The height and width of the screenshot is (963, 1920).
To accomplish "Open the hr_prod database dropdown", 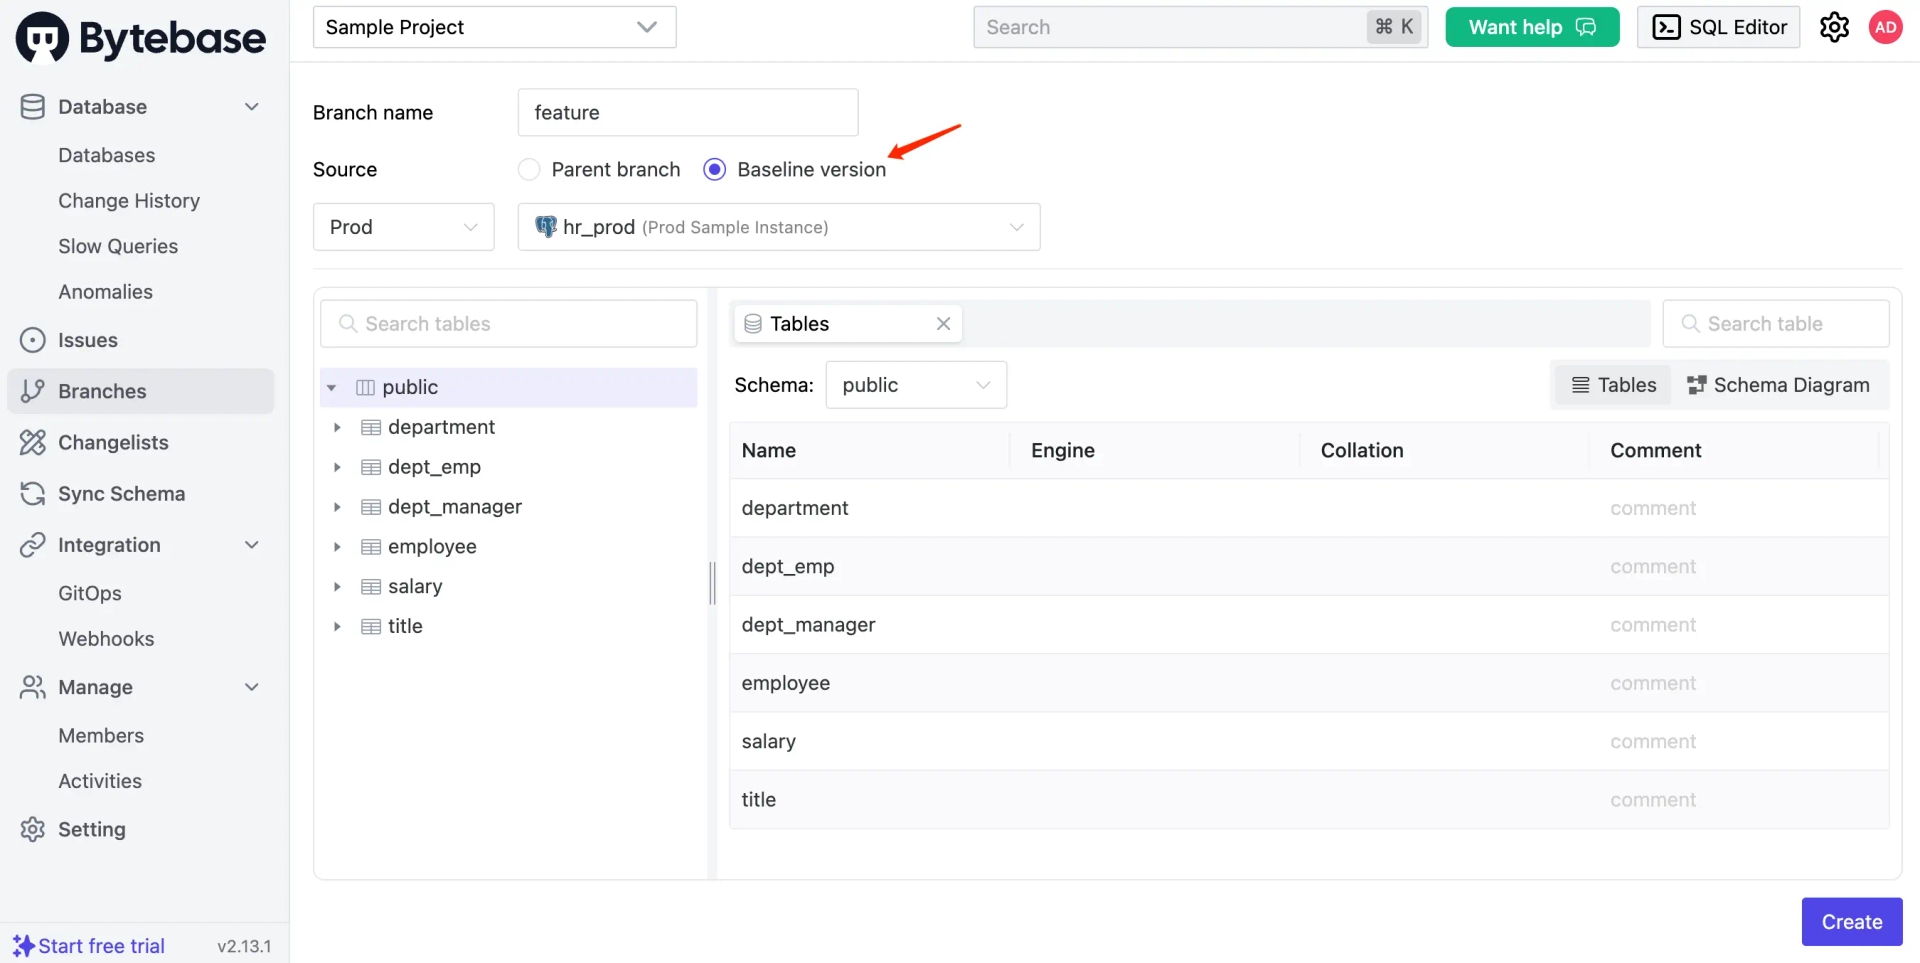I will tap(779, 227).
